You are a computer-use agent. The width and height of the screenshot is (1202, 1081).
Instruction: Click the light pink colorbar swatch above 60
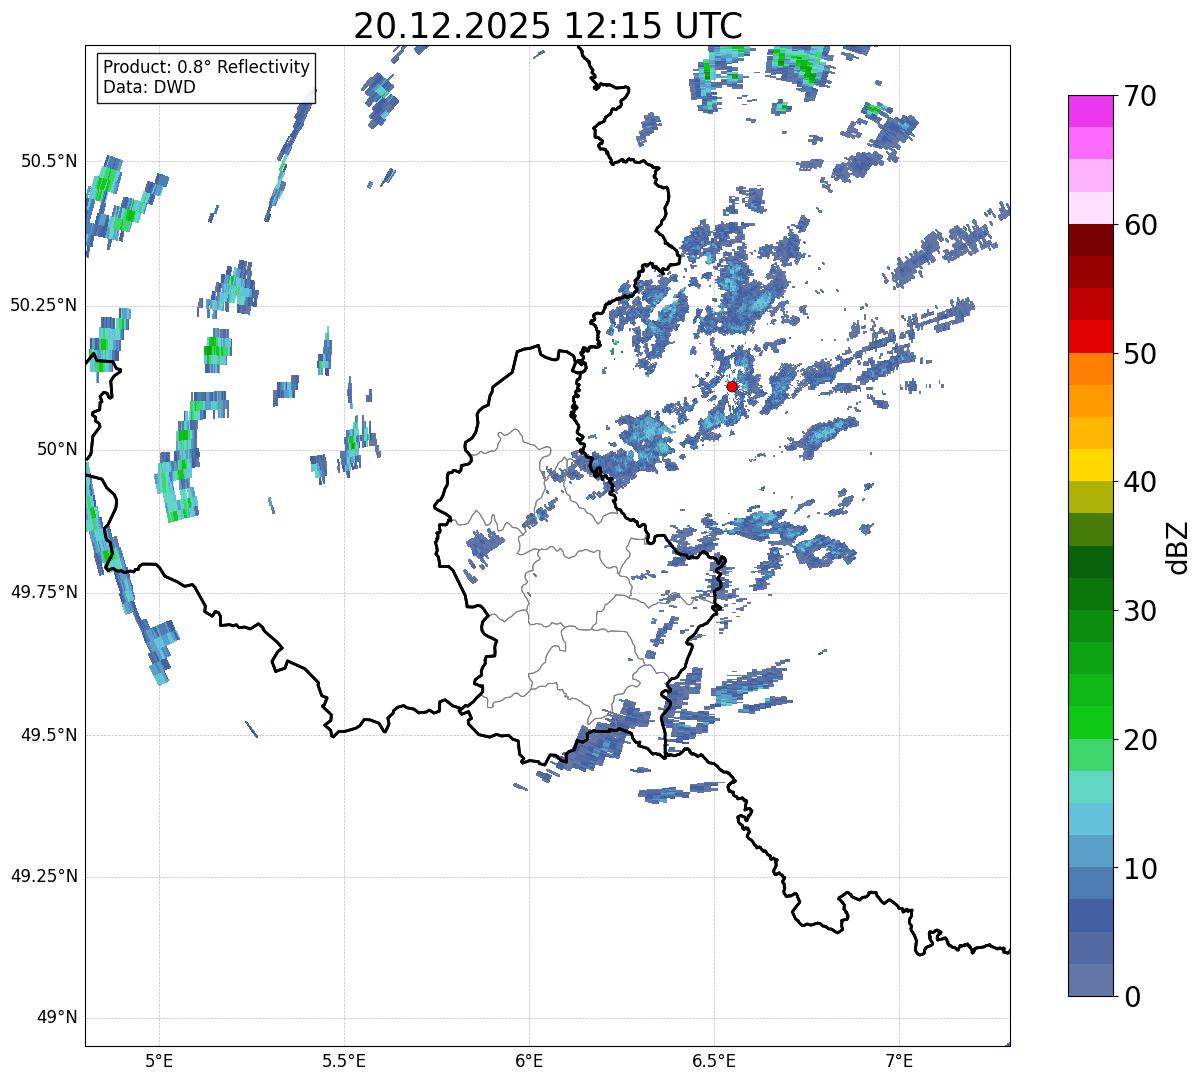tap(1091, 208)
